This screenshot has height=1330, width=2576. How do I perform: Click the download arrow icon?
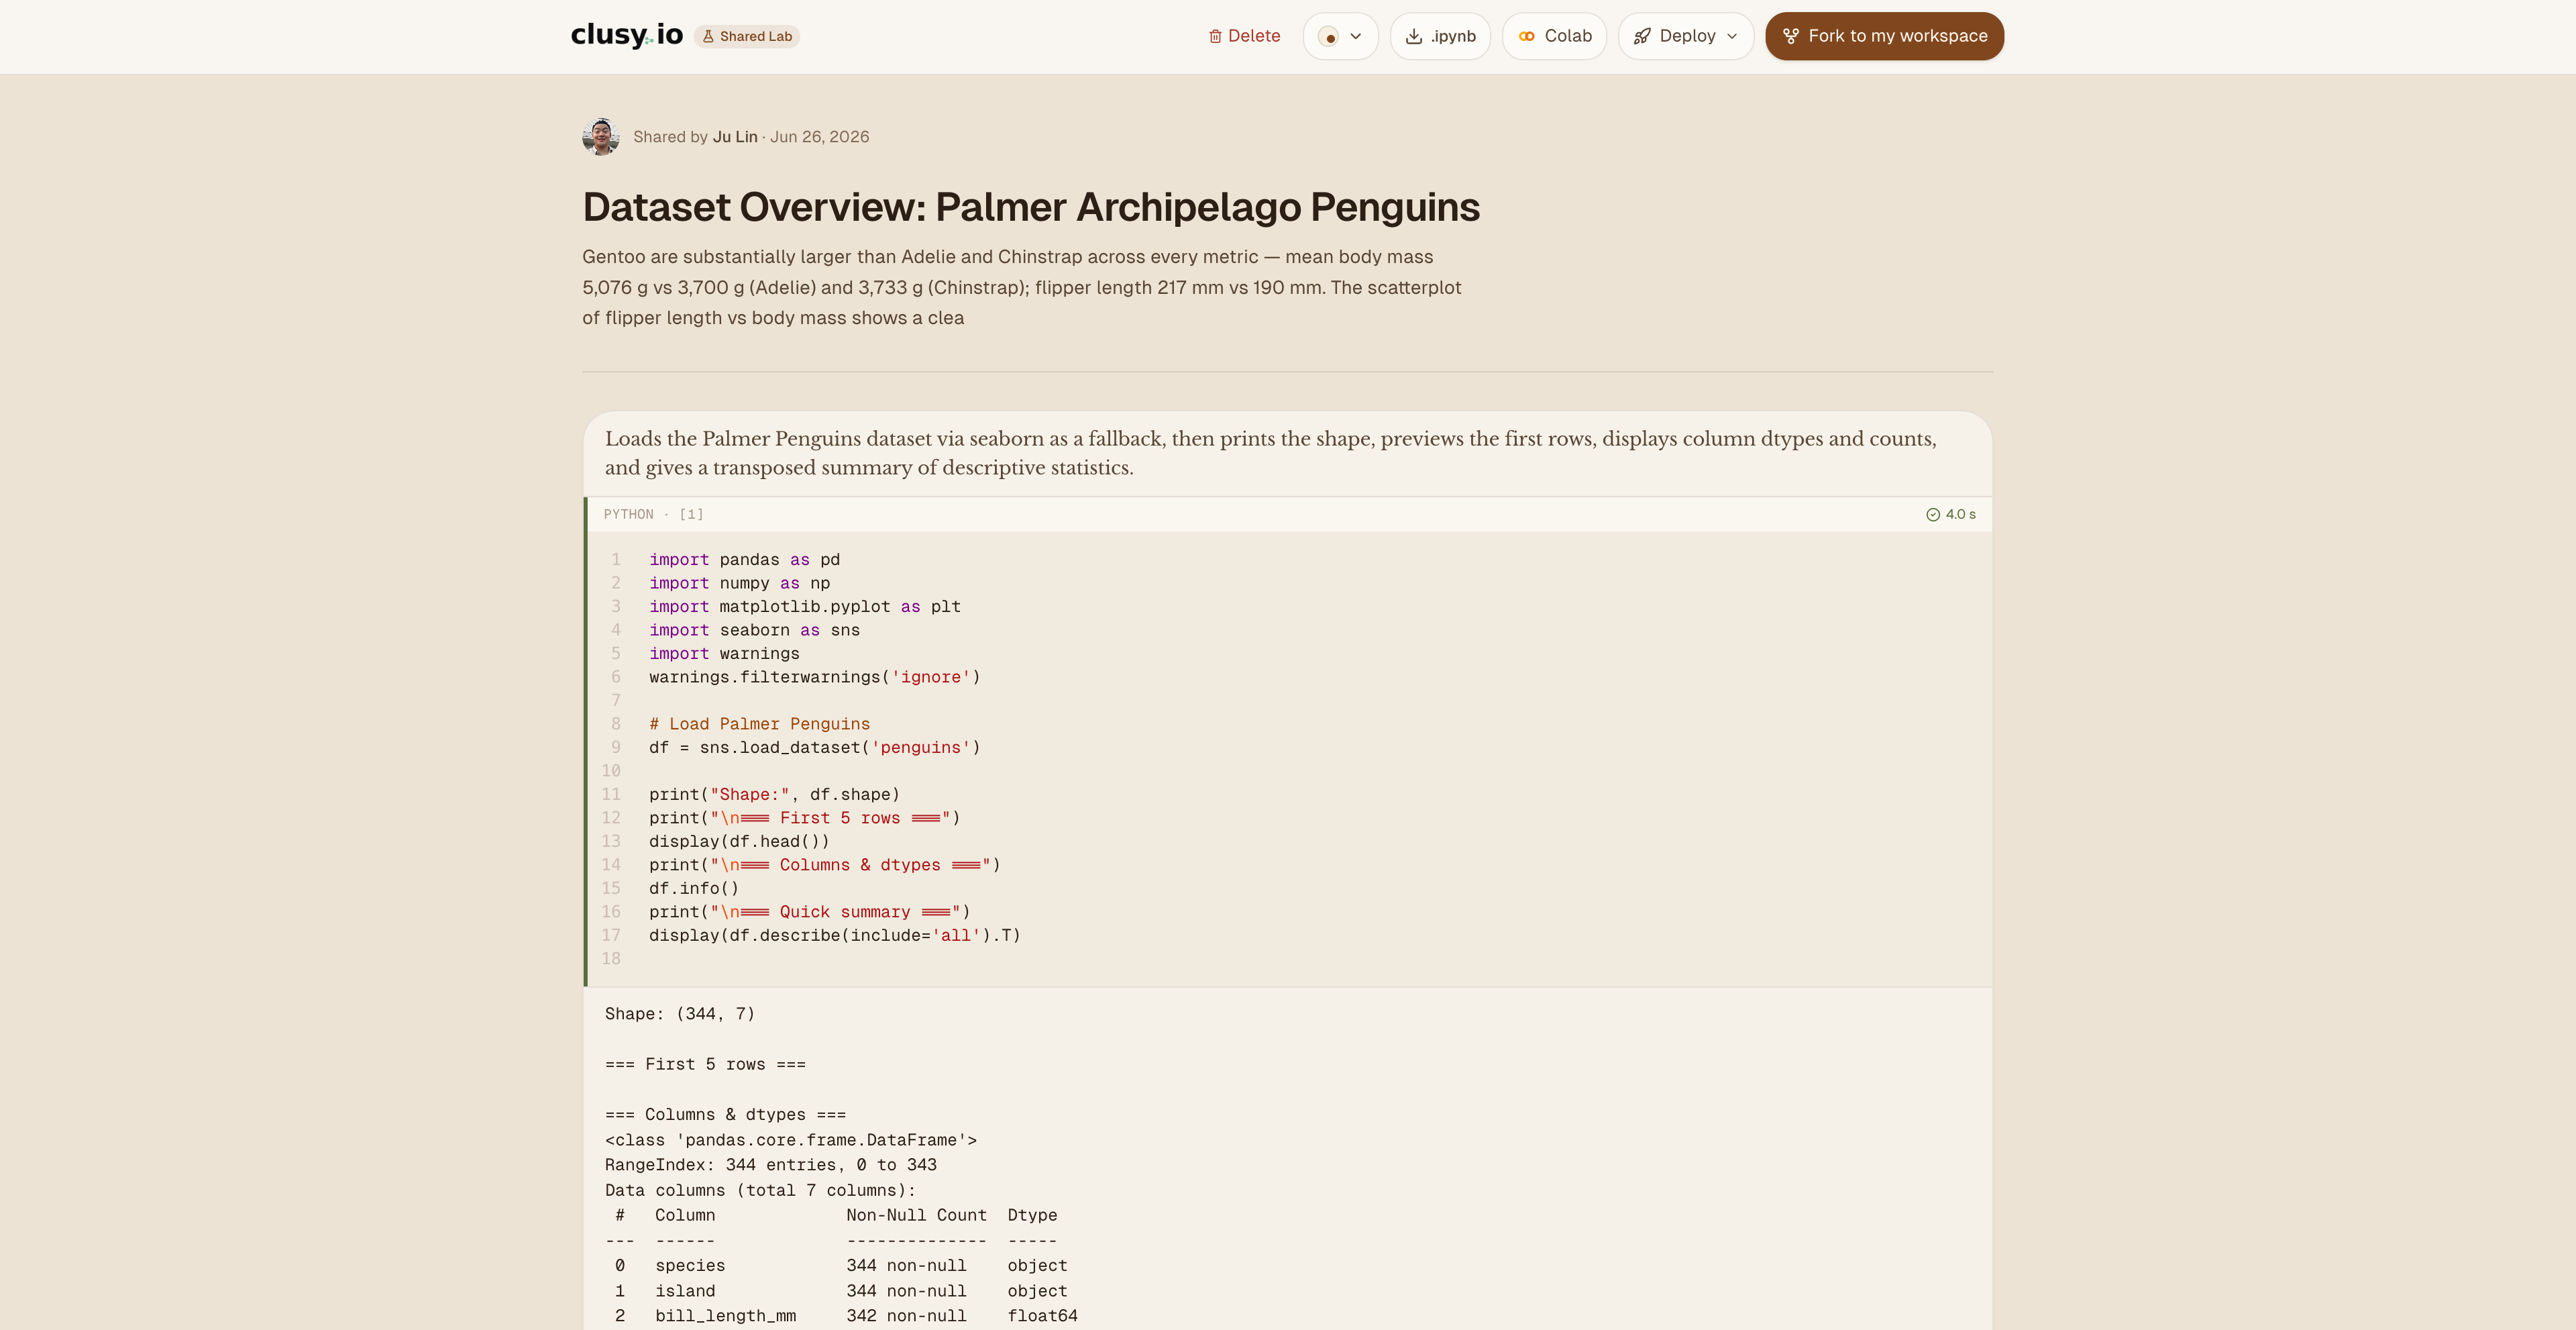tap(1414, 36)
